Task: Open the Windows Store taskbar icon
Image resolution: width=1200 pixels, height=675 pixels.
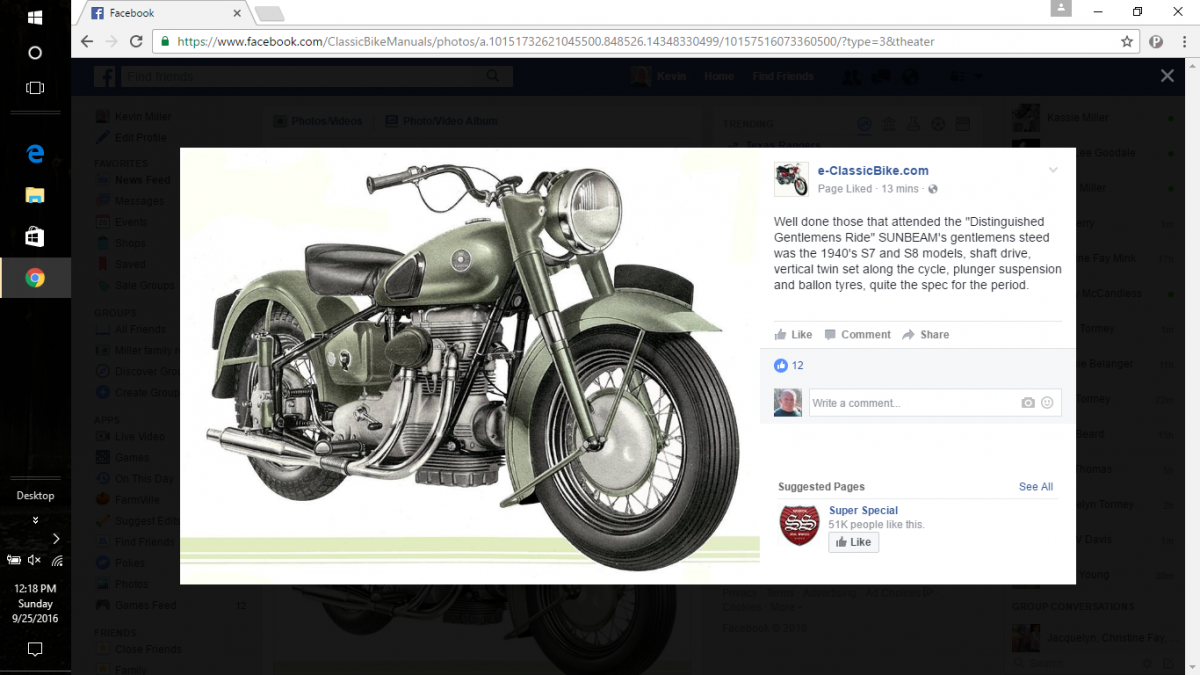Action: (35, 236)
